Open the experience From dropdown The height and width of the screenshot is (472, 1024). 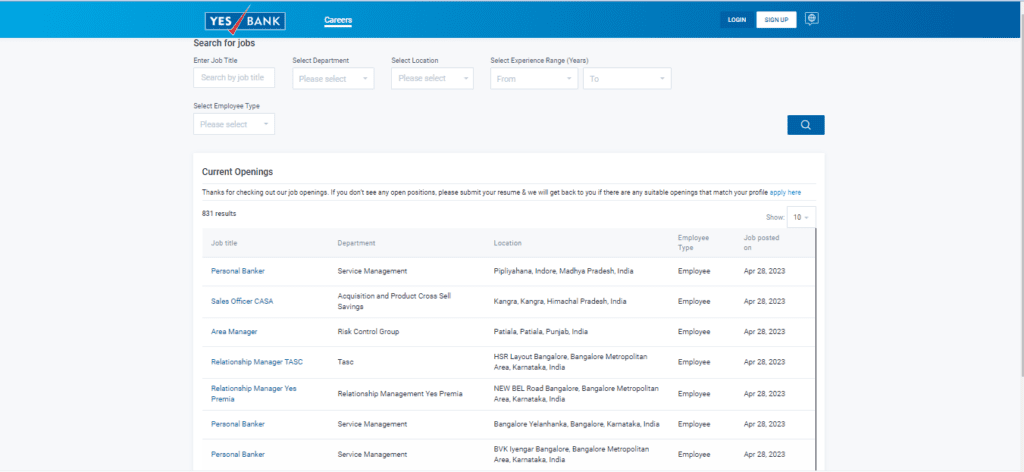[x=534, y=78]
